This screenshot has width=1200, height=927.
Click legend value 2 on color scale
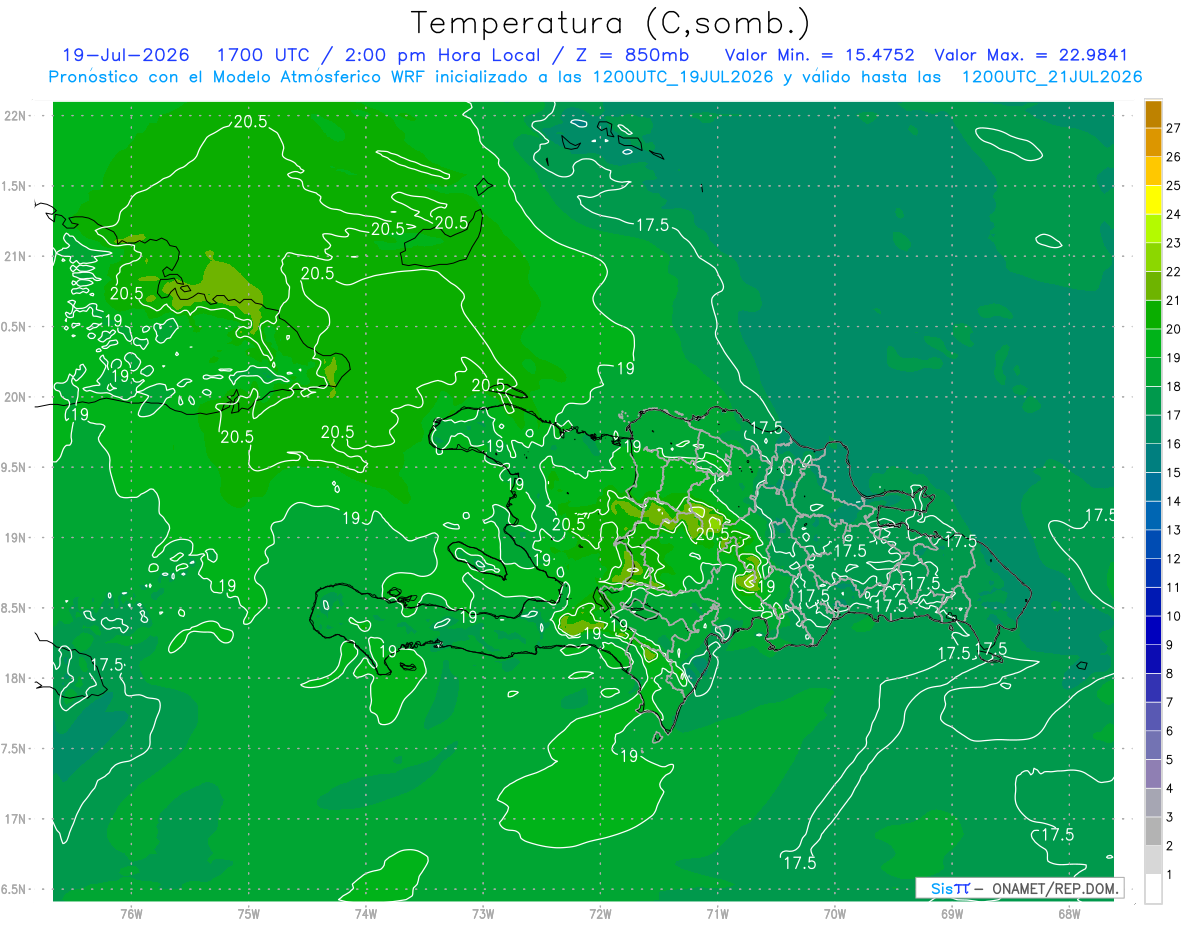click(1169, 845)
